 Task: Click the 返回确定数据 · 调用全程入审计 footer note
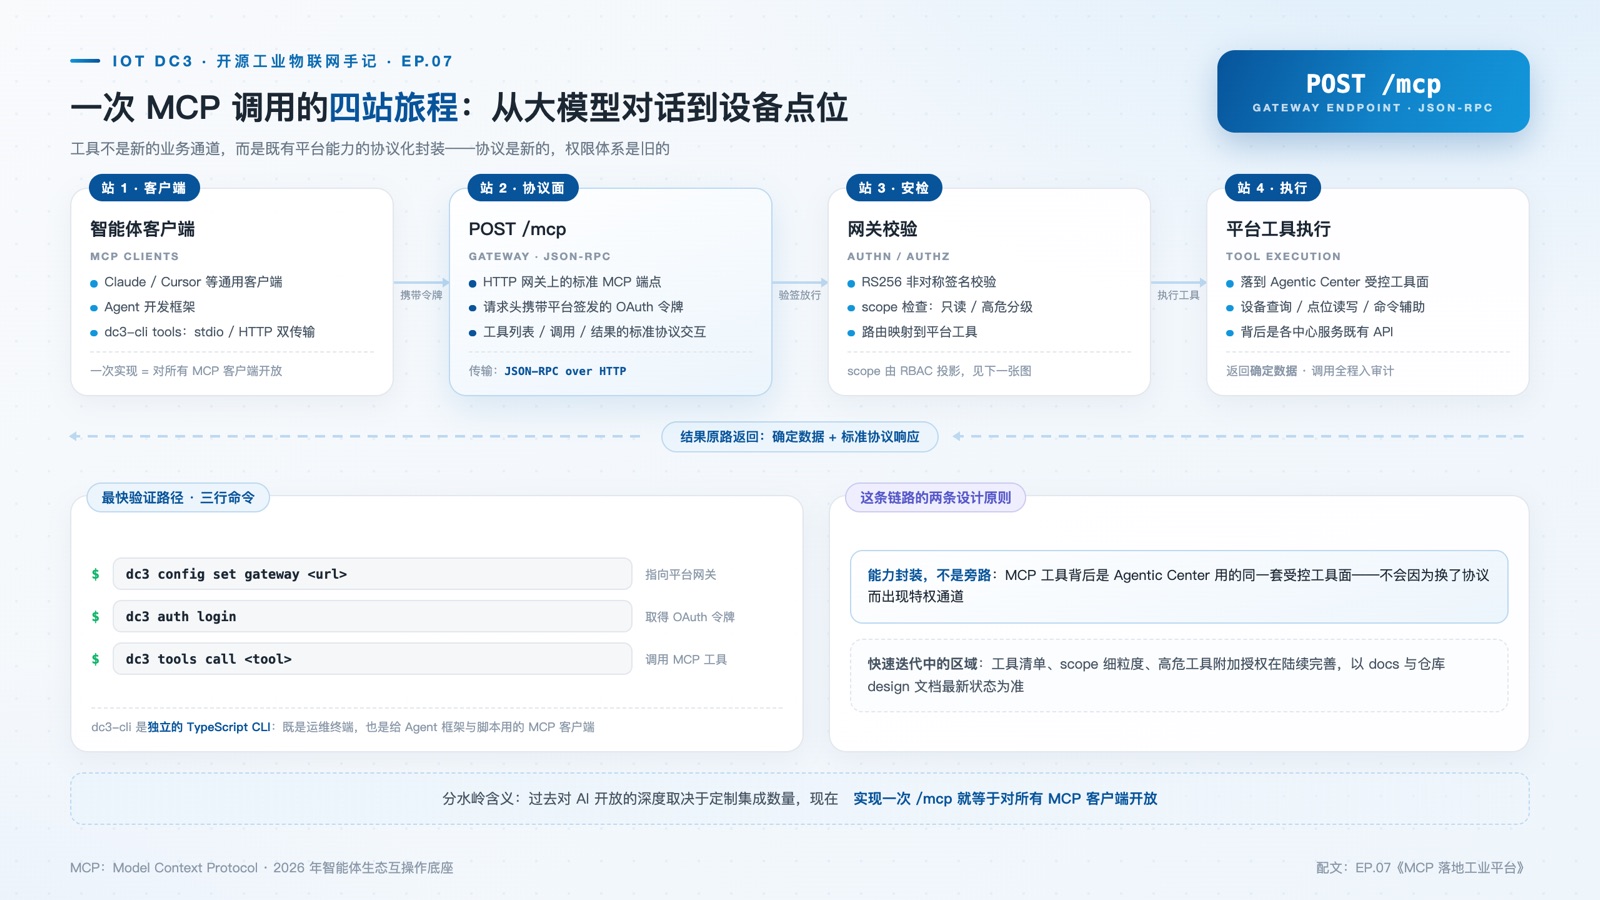1310,371
